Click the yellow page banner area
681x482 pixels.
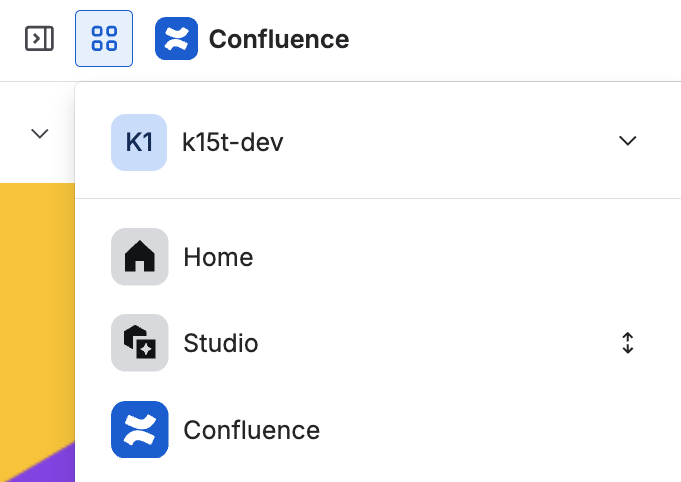36,300
